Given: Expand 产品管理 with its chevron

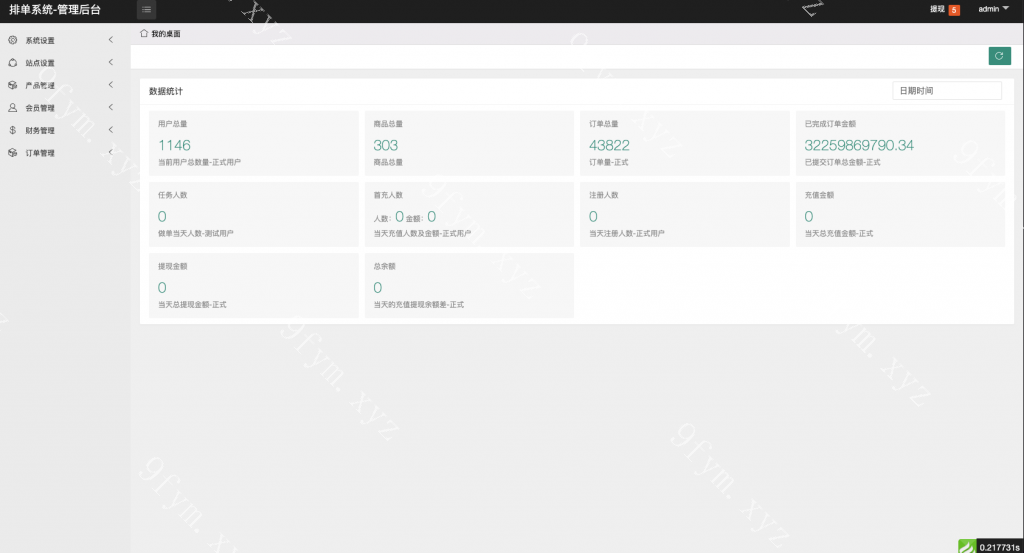Looking at the screenshot, I should point(111,85).
